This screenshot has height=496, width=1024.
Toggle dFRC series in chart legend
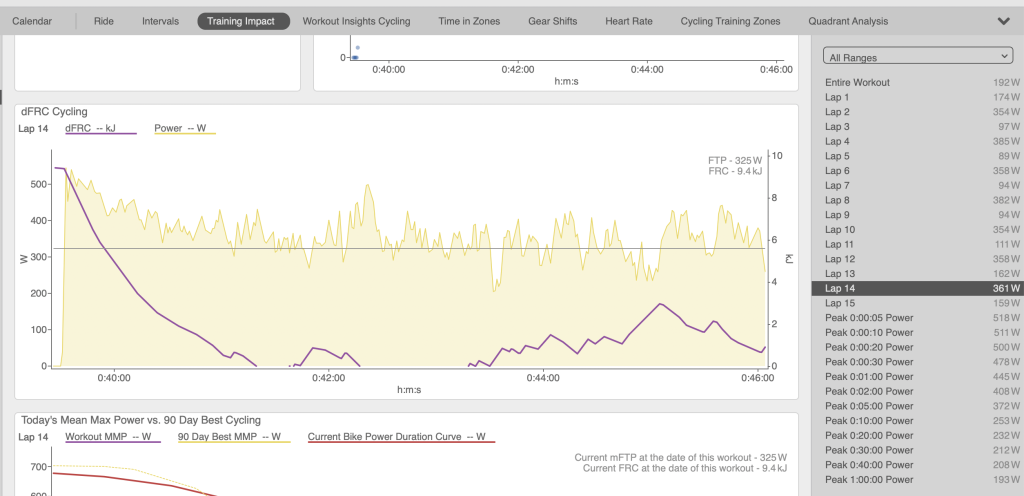click(x=101, y=129)
